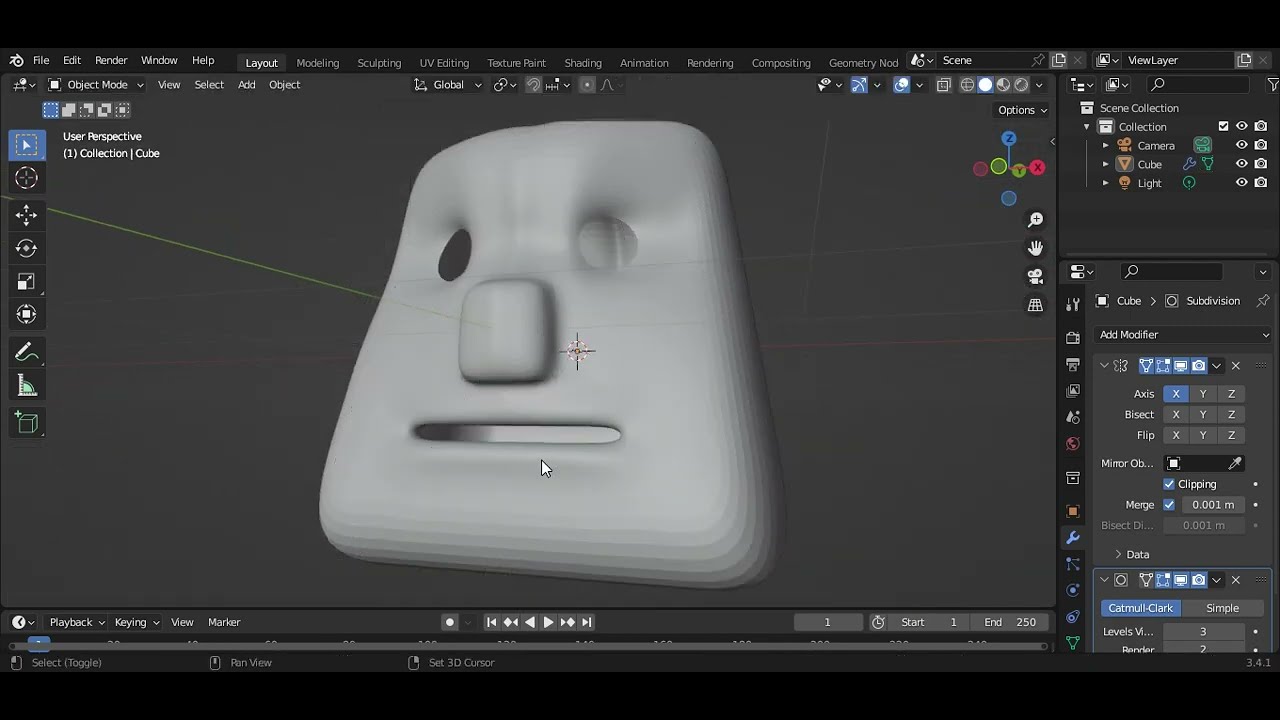Pick the Add Cube tool
The image size is (1280, 720).
26,423
